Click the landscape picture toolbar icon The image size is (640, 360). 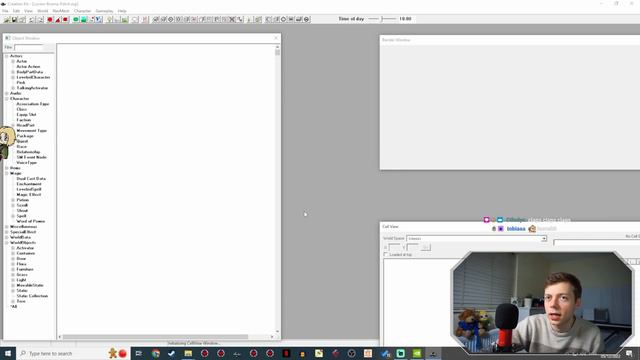click(125, 20)
